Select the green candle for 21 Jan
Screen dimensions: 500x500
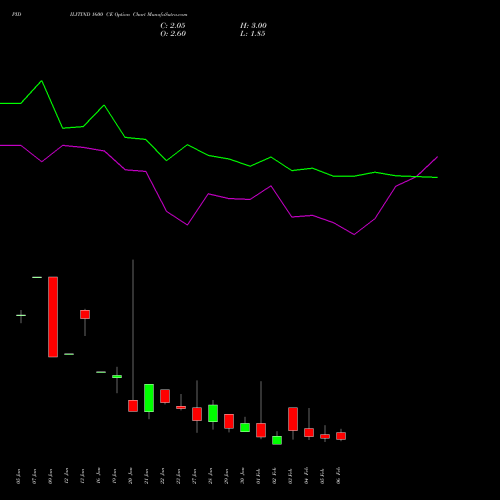[149, 398]
